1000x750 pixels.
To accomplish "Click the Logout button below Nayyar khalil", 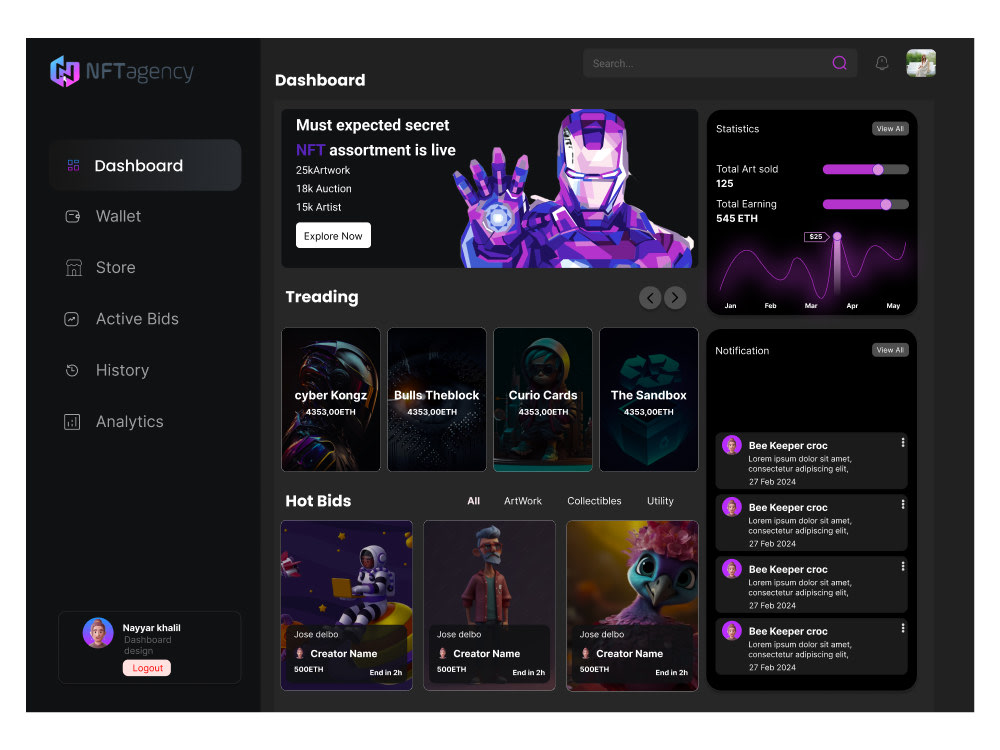I will [146, 667].
